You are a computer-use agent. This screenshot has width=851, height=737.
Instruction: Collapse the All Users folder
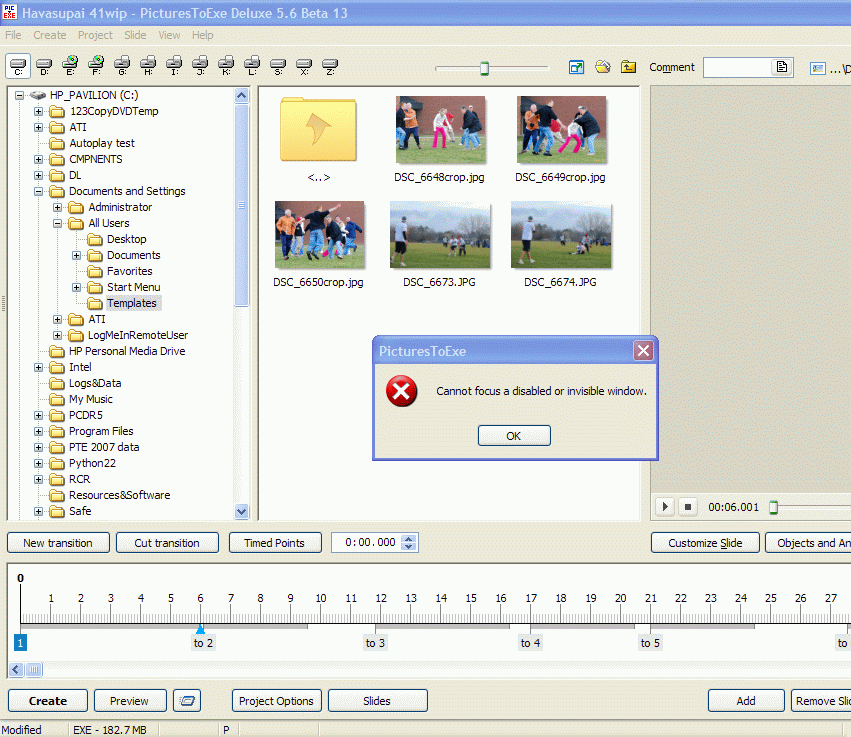coord(58,224)
